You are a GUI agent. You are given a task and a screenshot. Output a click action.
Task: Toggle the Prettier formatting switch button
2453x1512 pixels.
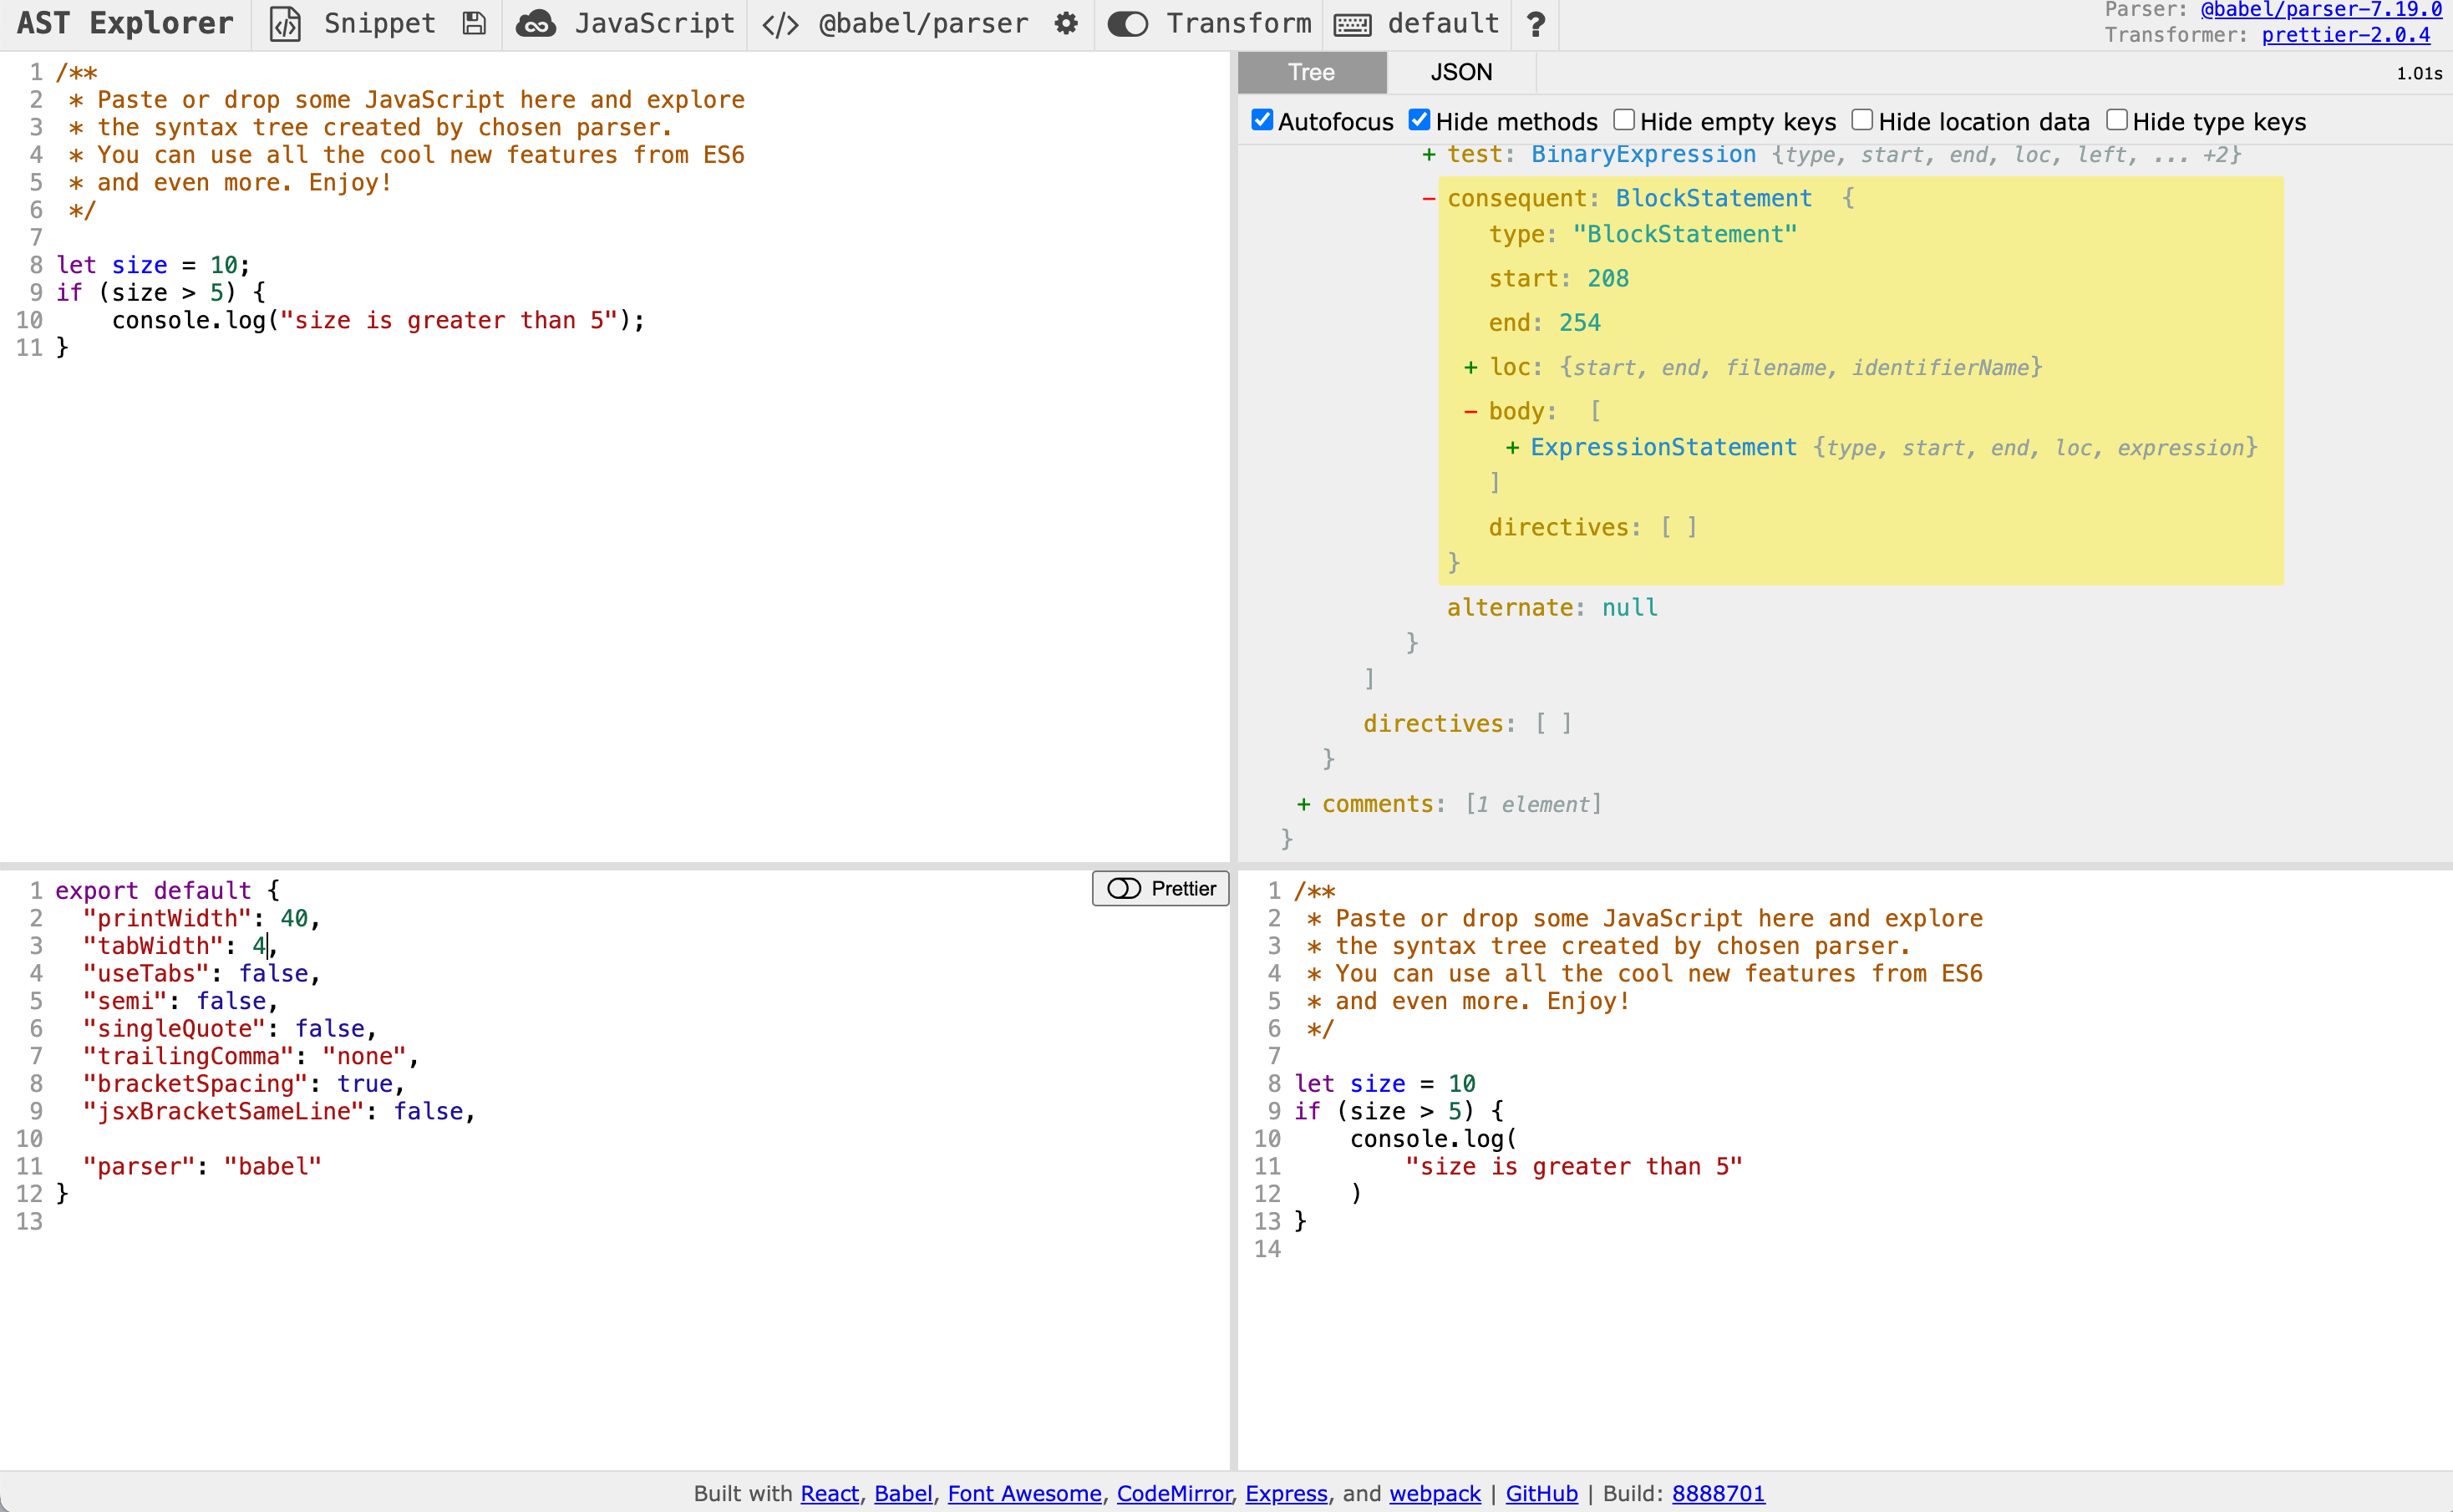click(1160, 888)
